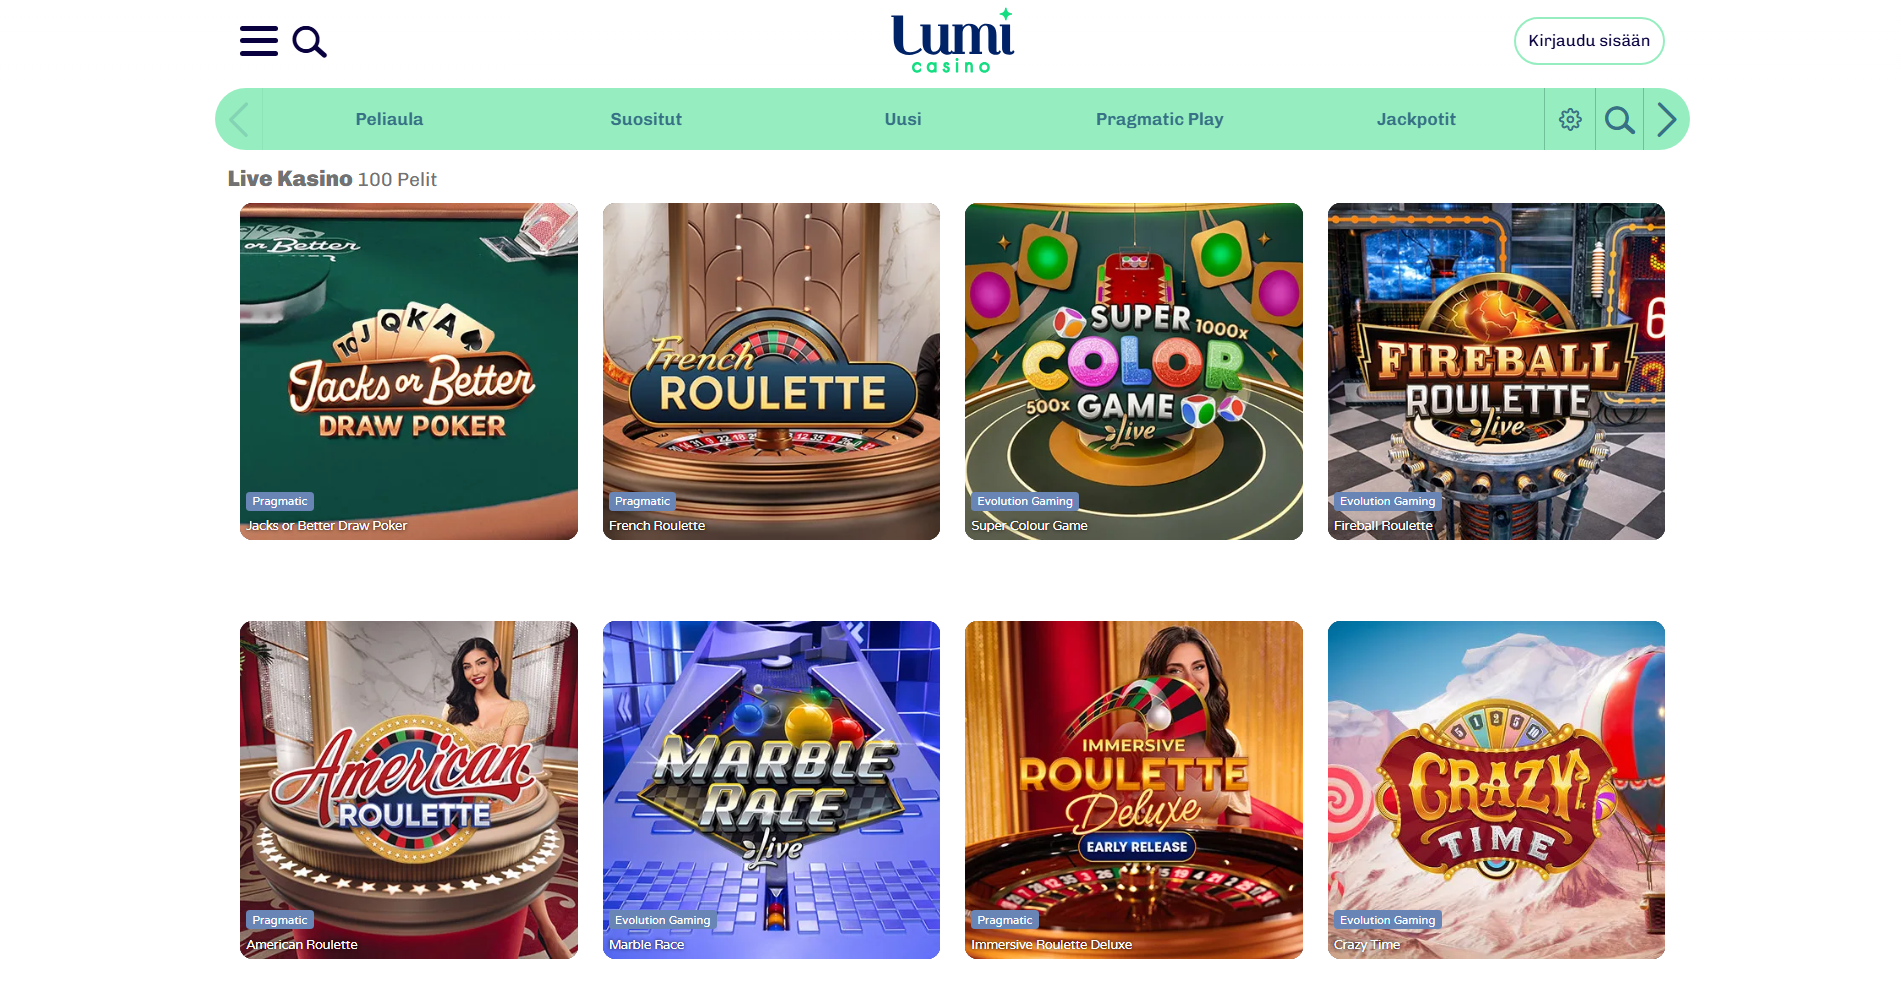Click the category bar search icon
This screenshot has width=1901, height=982.
click(1619, 120)
